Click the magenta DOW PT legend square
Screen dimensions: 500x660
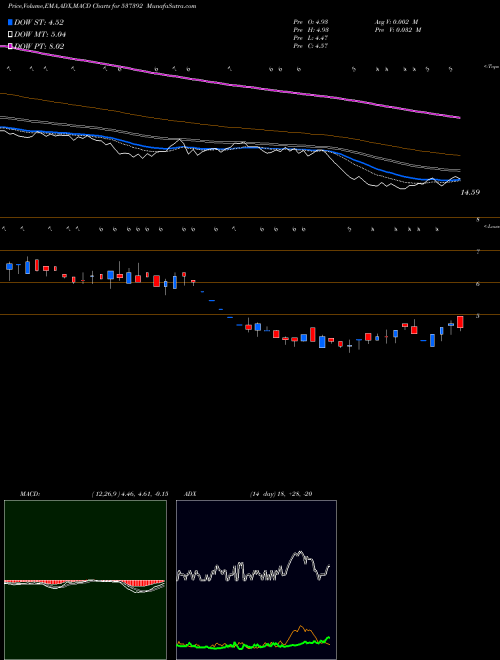pos(10,46)
